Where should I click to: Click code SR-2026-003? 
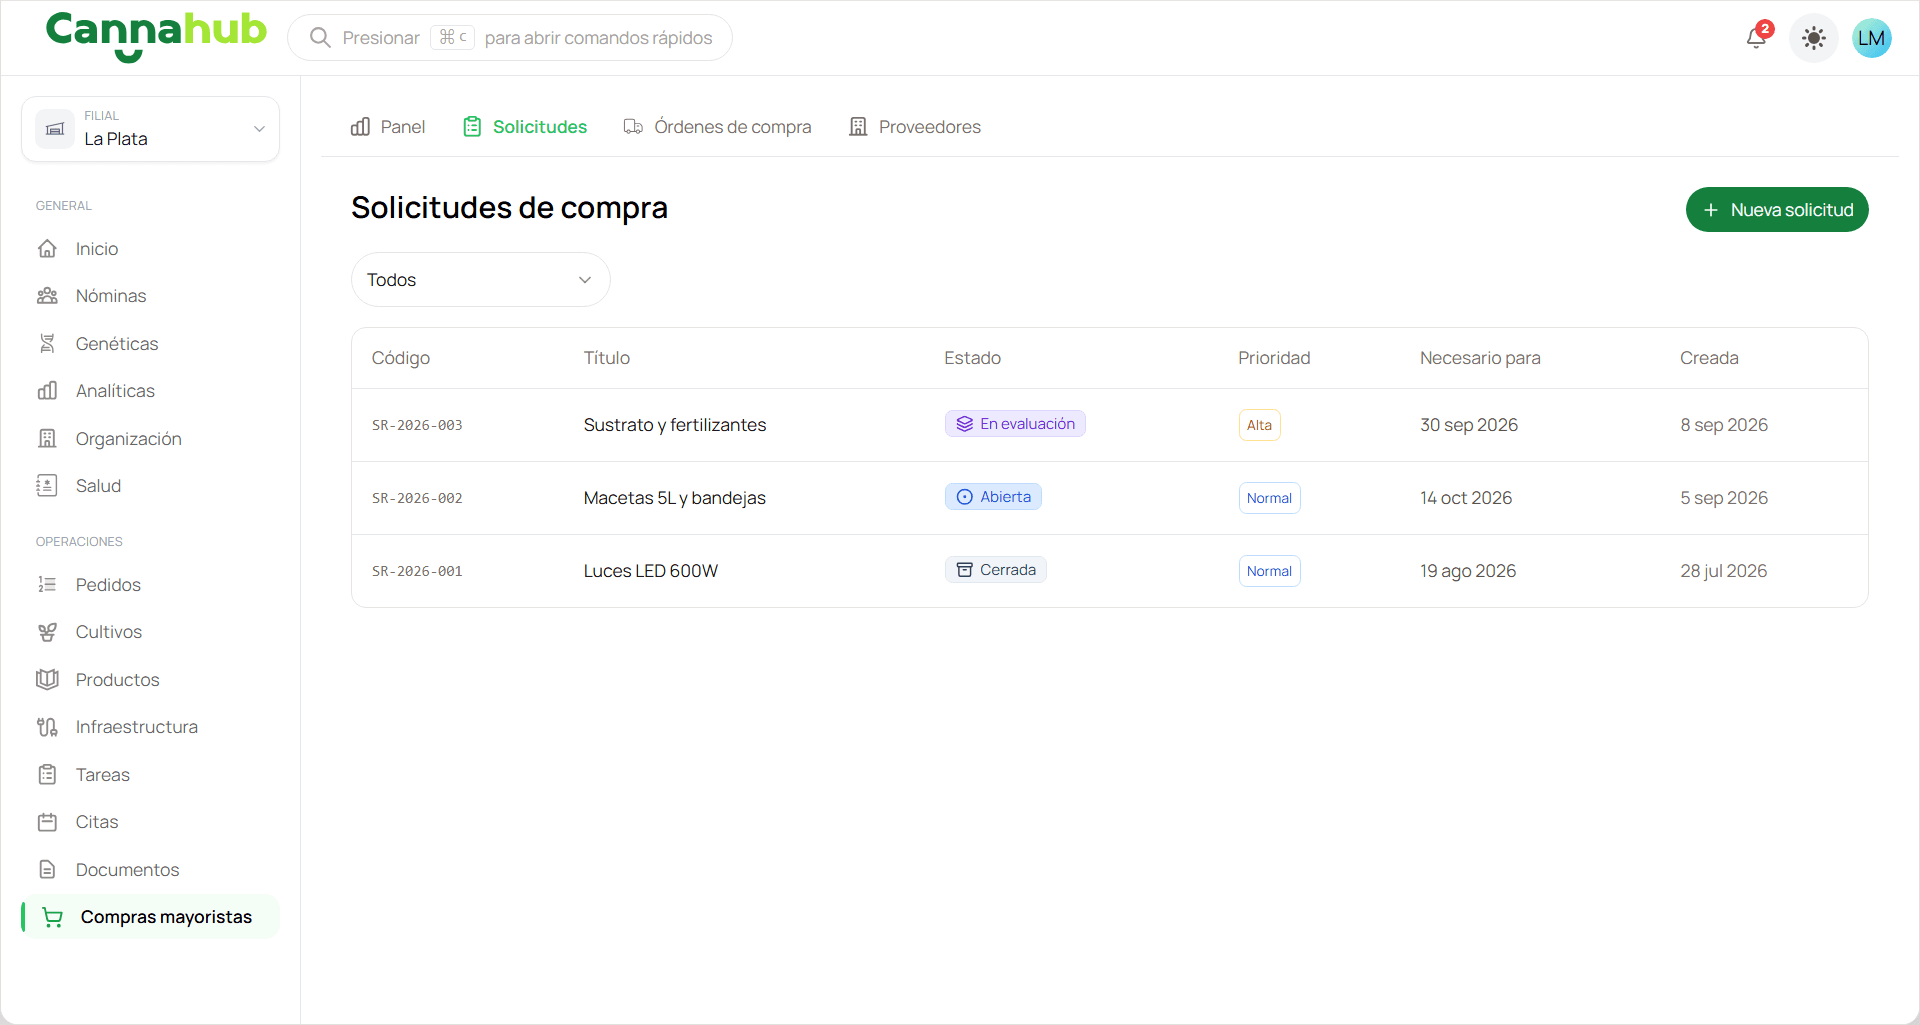coord(417,425)
